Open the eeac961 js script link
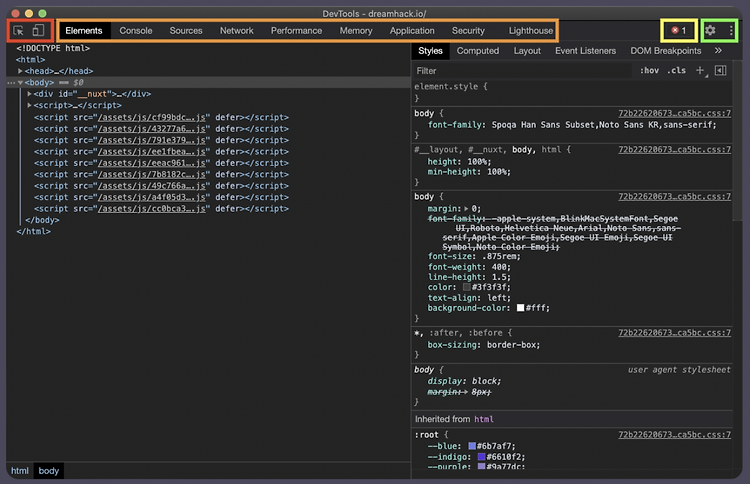Image resolution: width=750 pixels, height=484 pixels. pos(152,163)
